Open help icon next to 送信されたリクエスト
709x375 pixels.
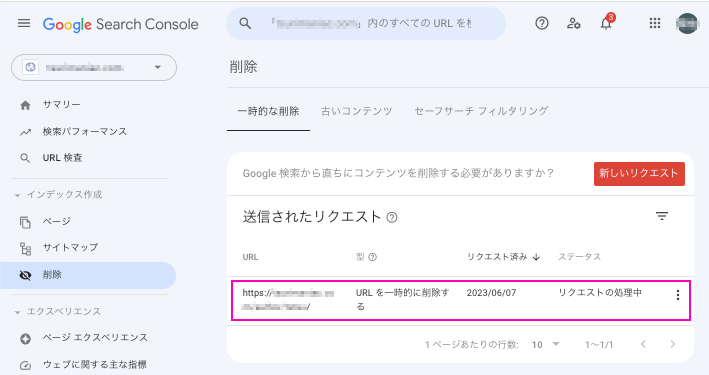[x=392, y=218]
